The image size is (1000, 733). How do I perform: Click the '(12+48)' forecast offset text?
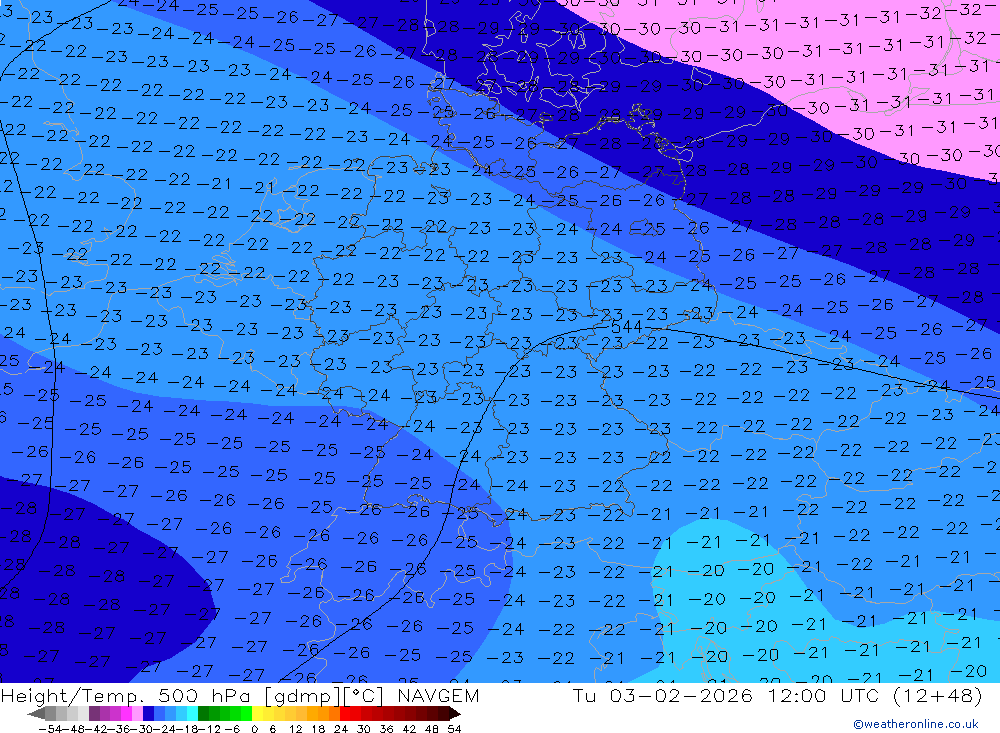[x=938, y=695]
